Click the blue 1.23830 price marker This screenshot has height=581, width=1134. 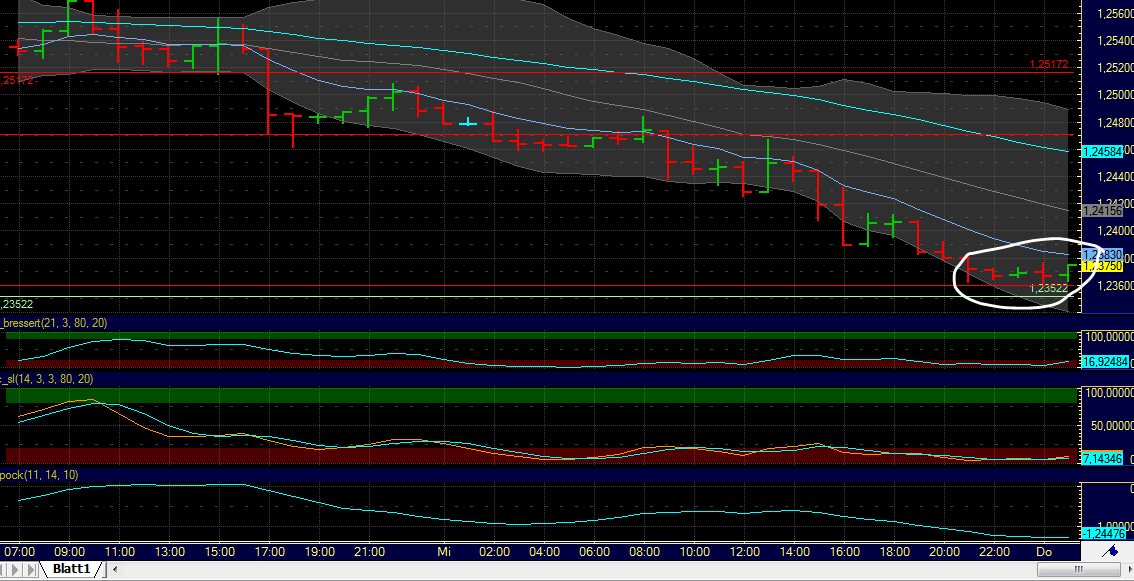[x=1100, y=255]
